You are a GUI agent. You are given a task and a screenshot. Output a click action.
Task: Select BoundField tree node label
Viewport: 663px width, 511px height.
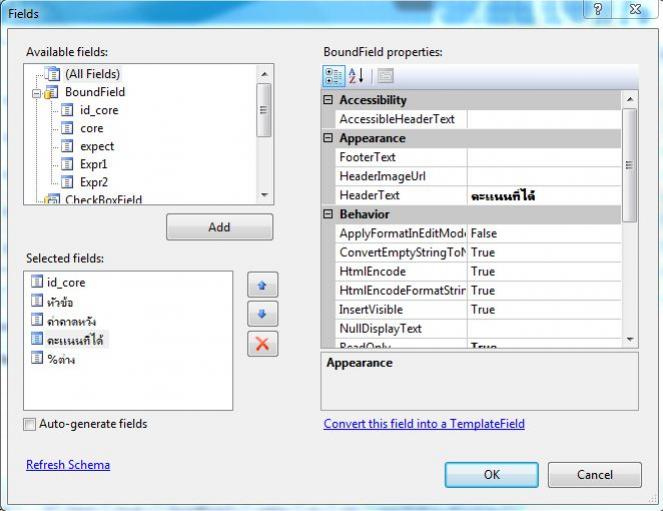pos(95,92)
